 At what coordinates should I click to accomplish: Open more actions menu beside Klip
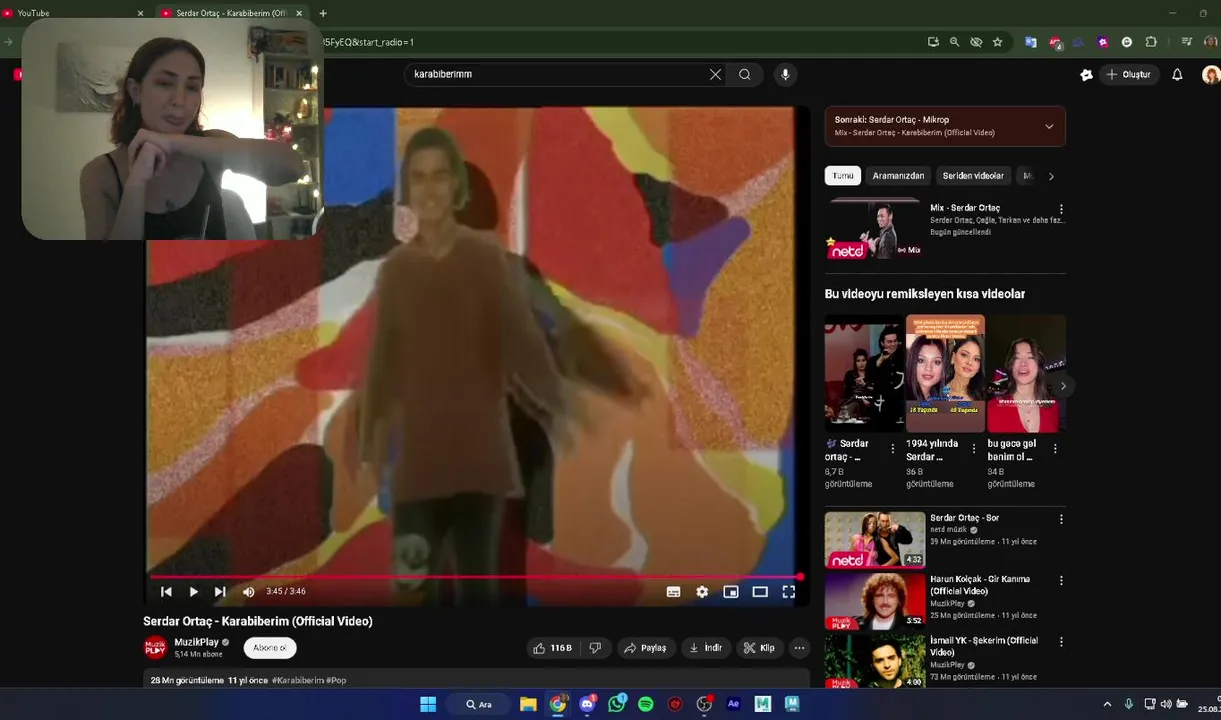click(799, 648)
